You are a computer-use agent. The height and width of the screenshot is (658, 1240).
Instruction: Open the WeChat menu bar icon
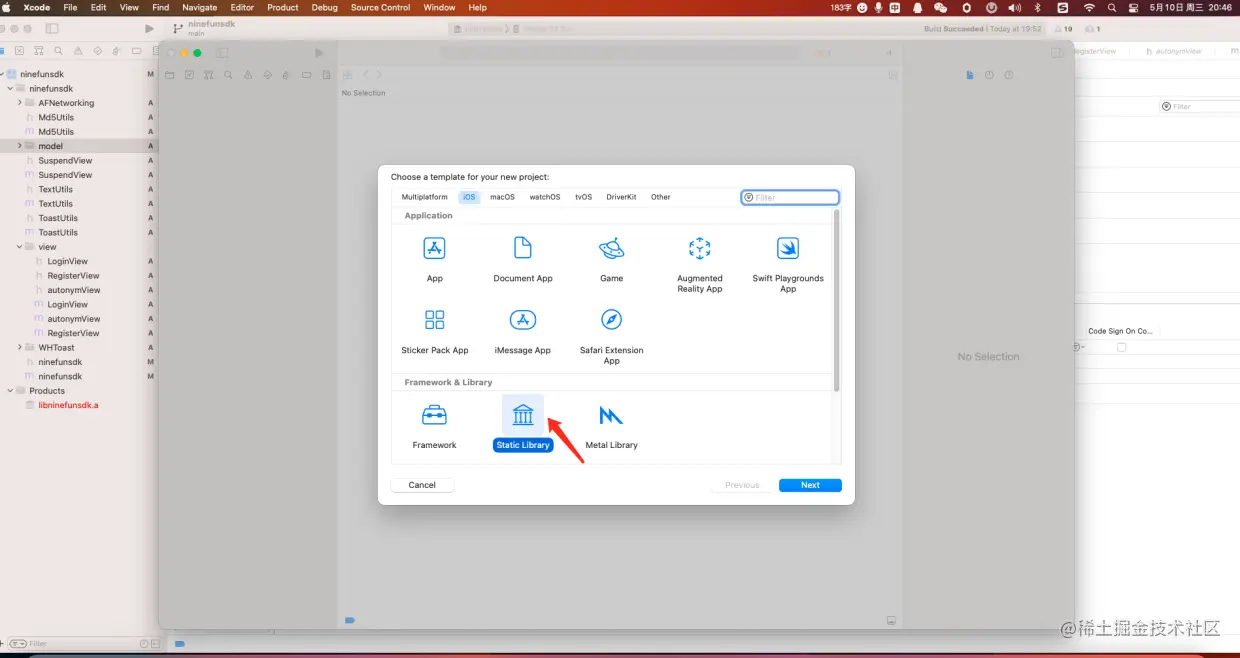tap(940, 7)
